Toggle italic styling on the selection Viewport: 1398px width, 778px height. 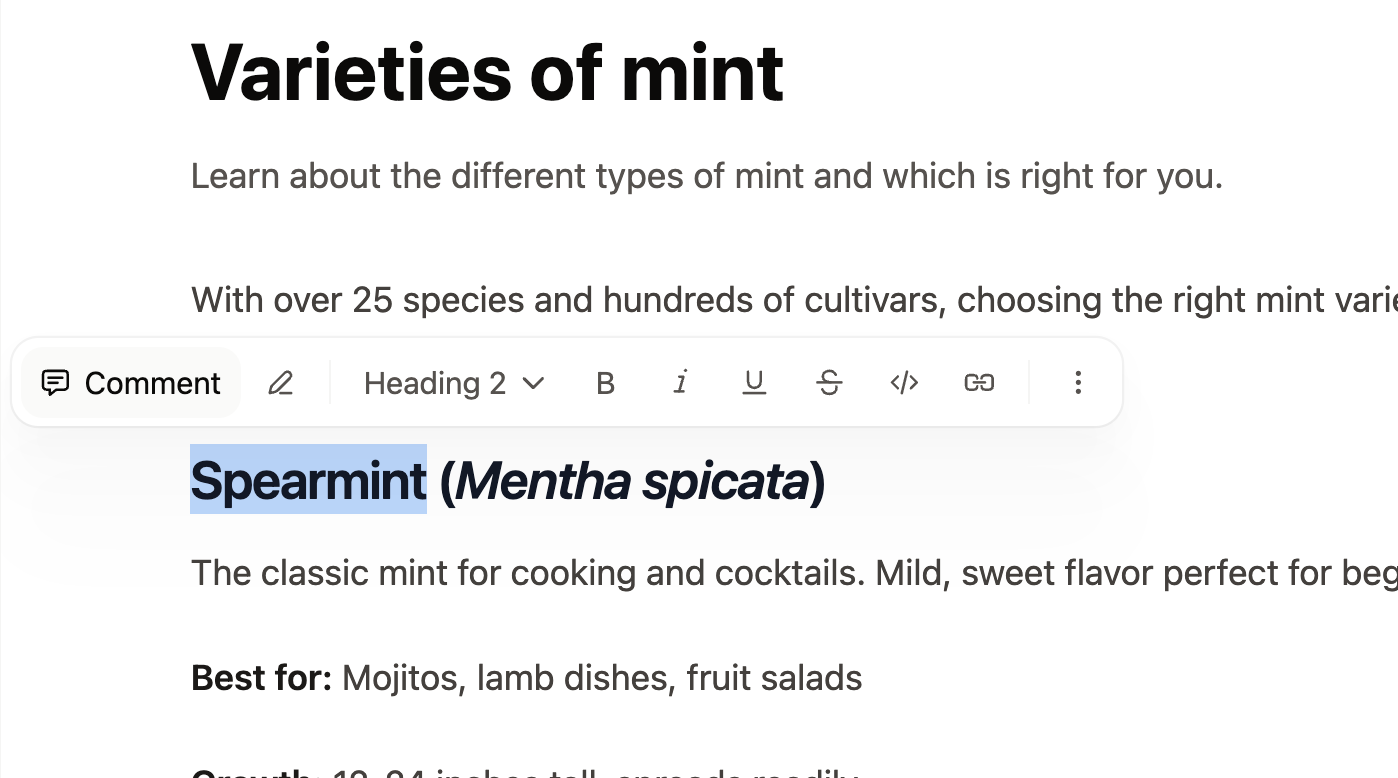pos(680,382)
